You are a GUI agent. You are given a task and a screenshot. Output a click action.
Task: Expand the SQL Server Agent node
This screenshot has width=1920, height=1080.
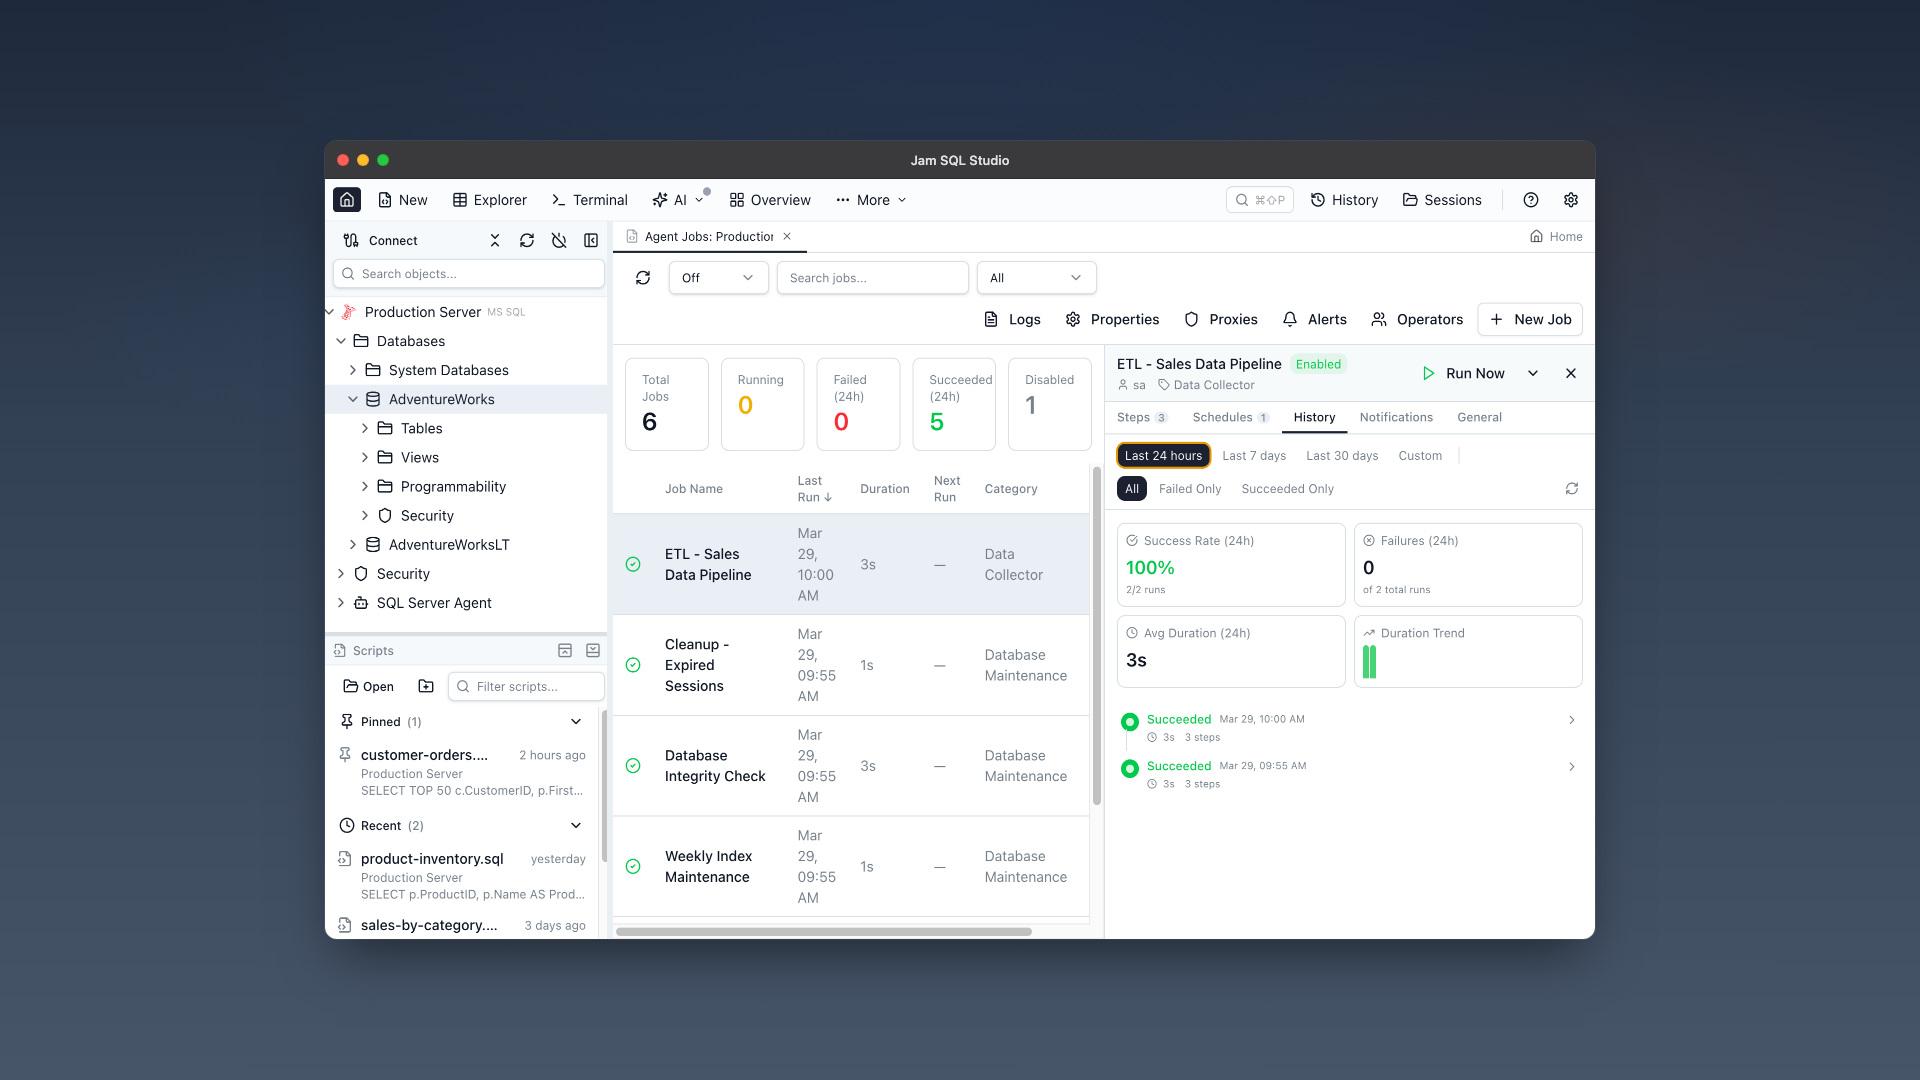[341, 603]
